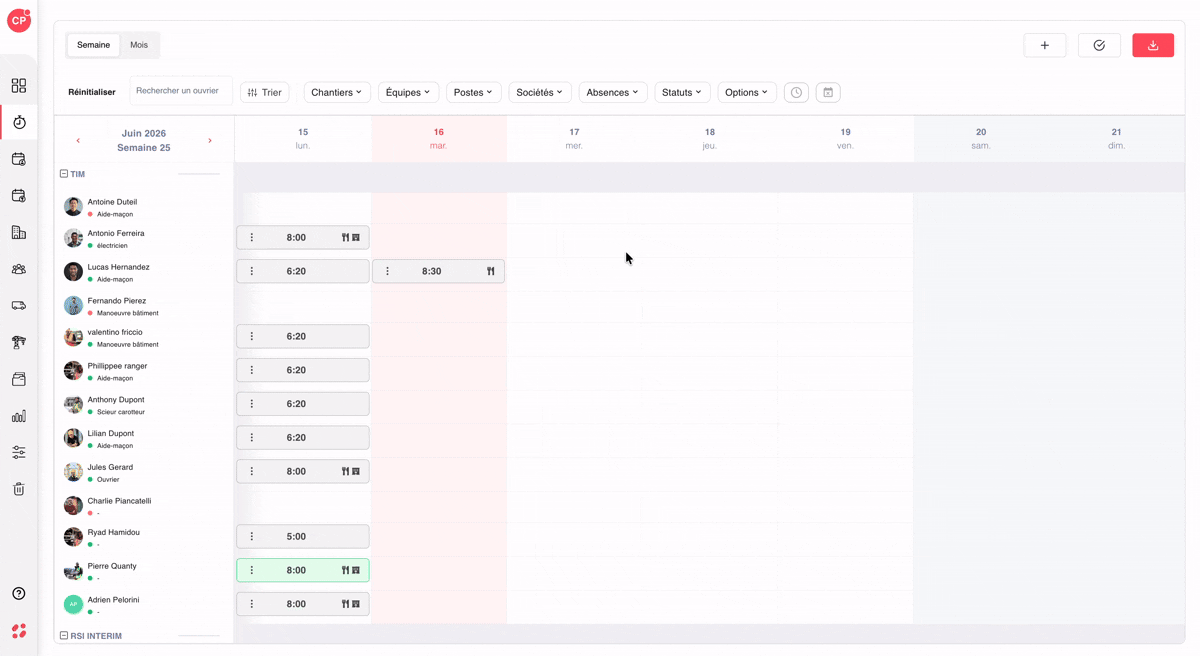This screenshot has height=656, width=1200.
Task: Open the Chantiers dropdown filter
Action: (x=337, y=92)
